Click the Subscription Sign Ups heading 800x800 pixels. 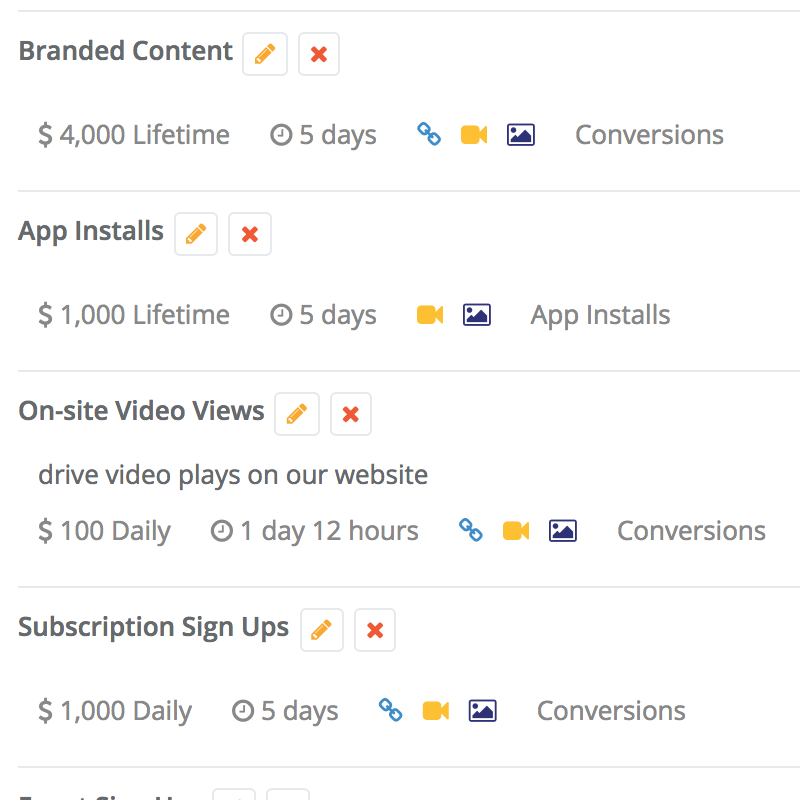pyautogui.click(x=154, y=627)
